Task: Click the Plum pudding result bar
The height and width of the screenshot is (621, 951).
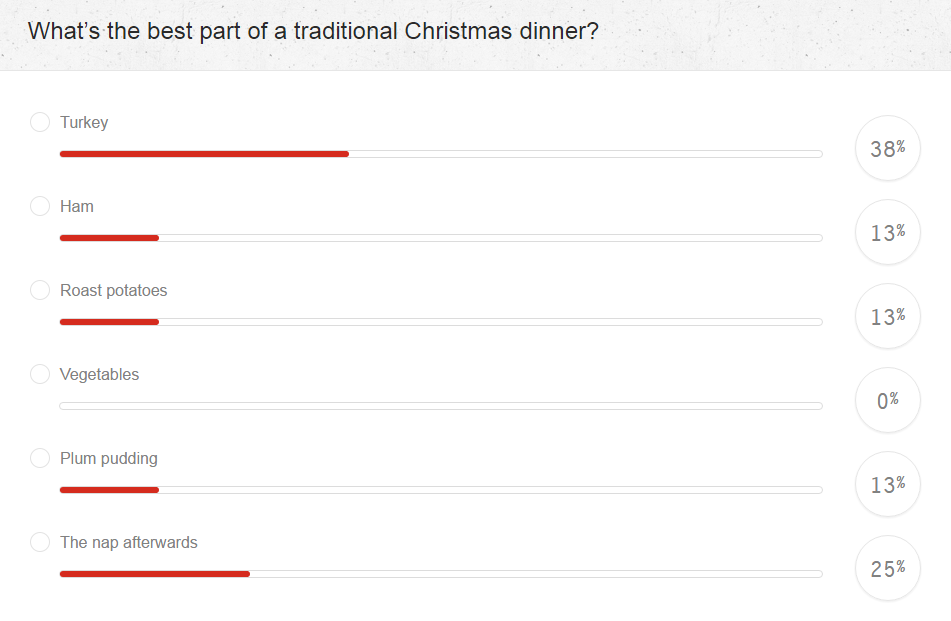Action: (x=440, y=489)
